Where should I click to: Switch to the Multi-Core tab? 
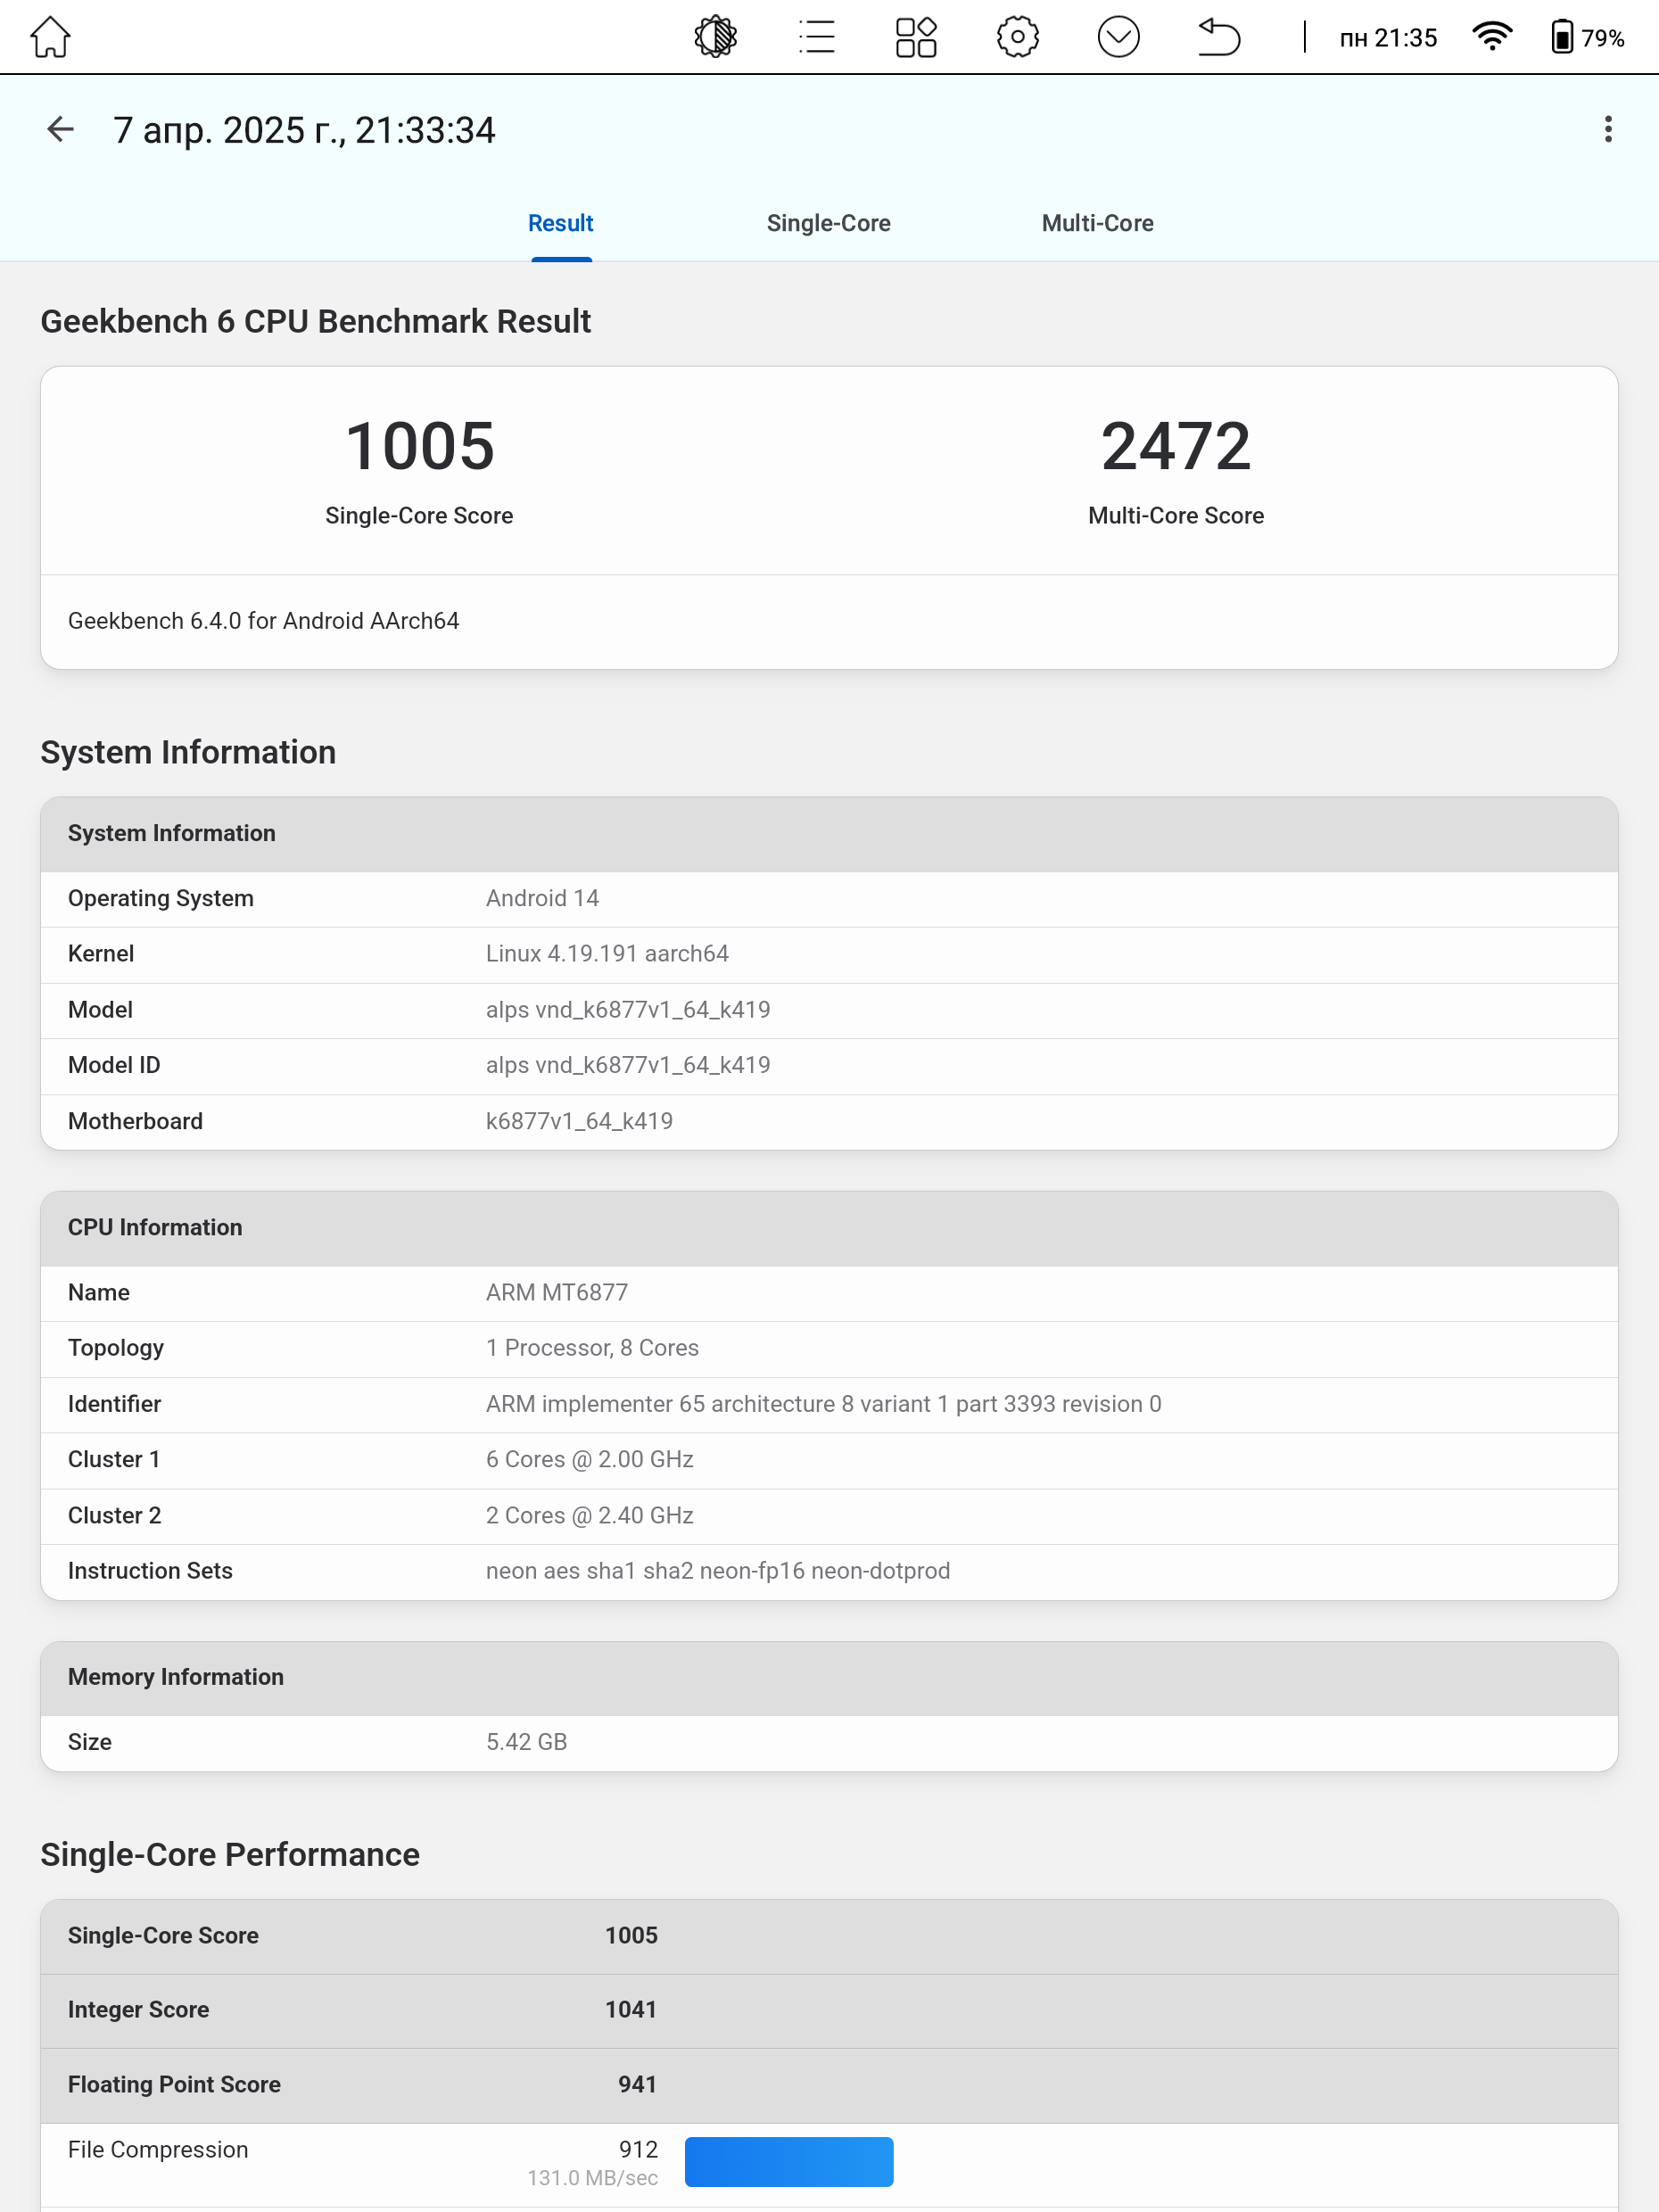click(x=1097, y=223)
